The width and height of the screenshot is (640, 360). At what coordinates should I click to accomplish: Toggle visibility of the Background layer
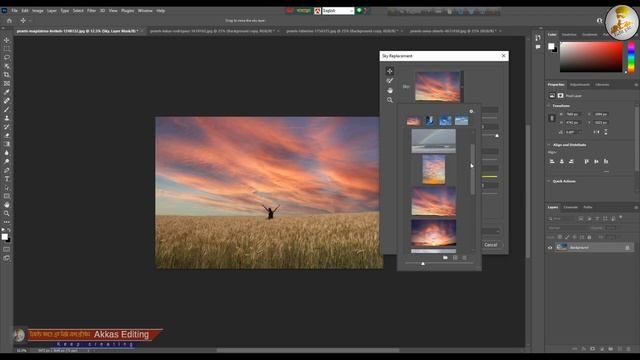point(550,247)
